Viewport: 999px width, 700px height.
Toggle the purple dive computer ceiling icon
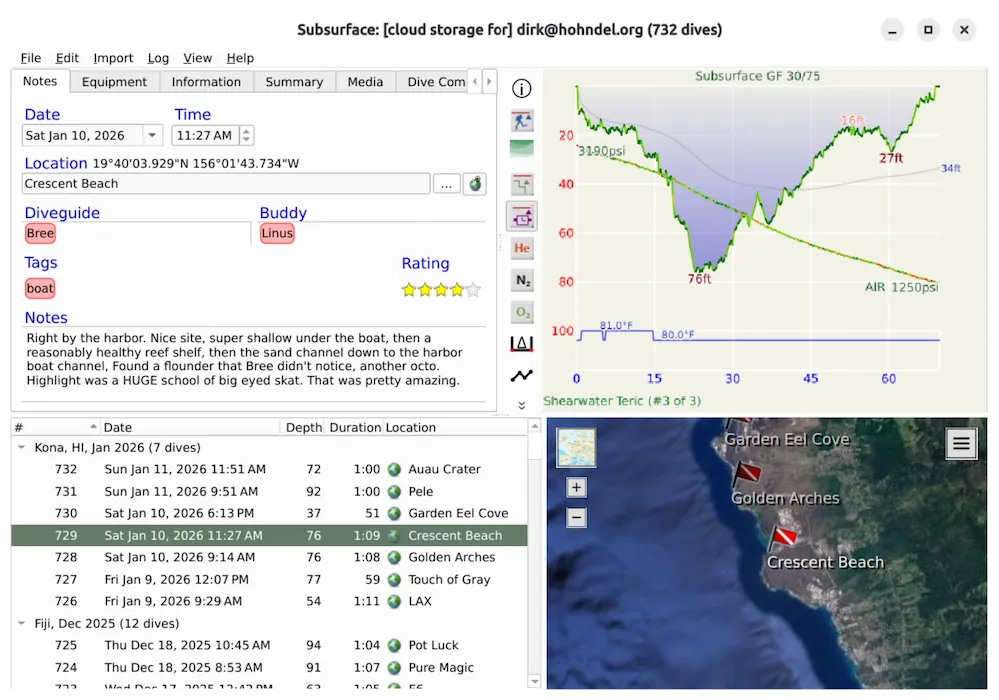point(522,217)
